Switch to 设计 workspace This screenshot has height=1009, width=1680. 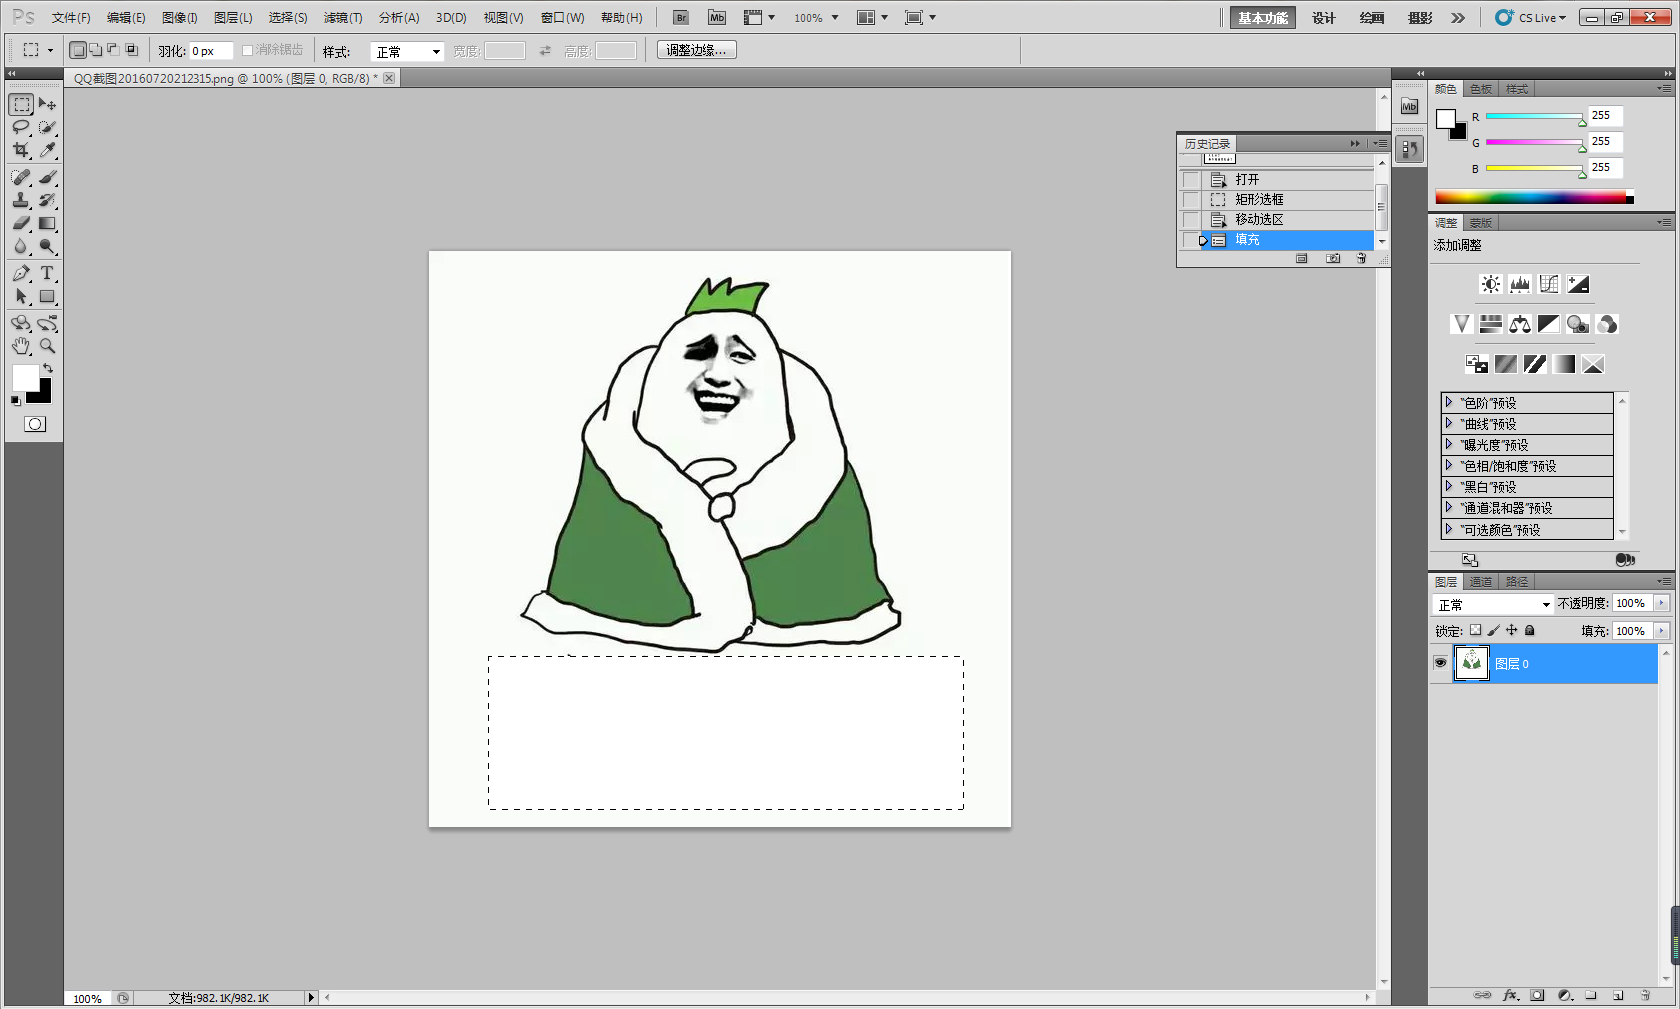coord(1324,18)
